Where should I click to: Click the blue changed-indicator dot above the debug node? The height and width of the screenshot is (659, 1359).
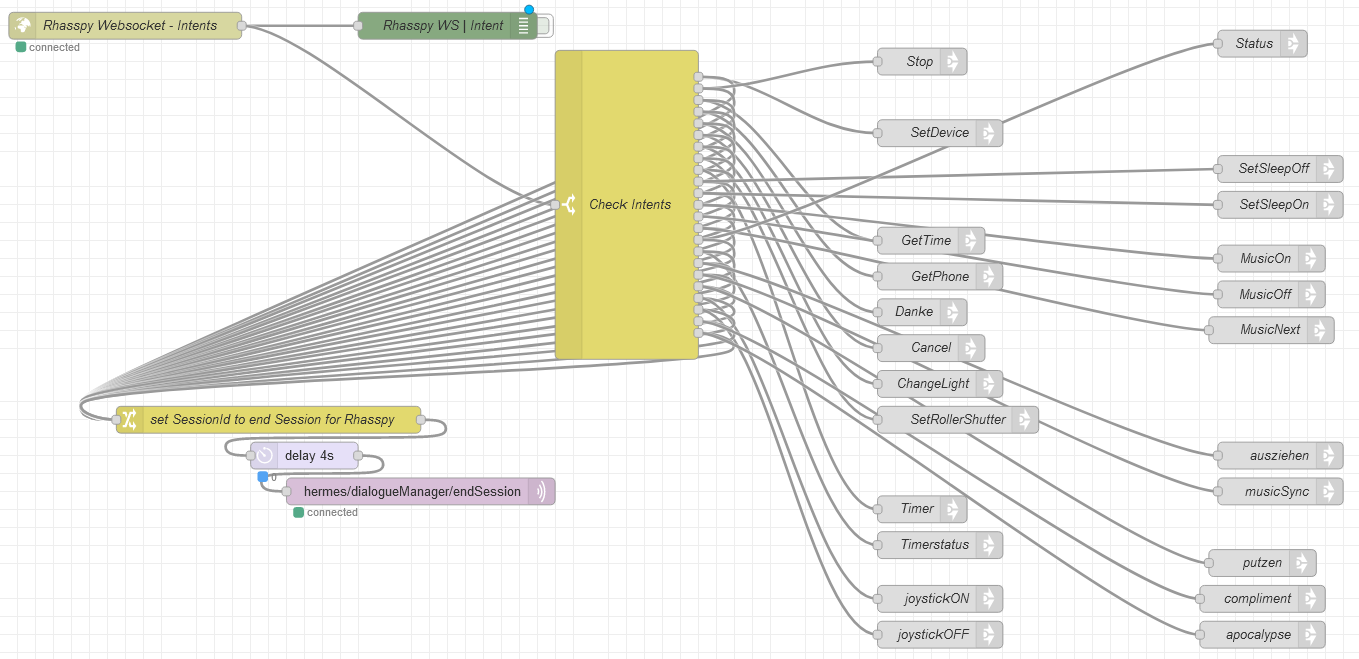[529, 10]
